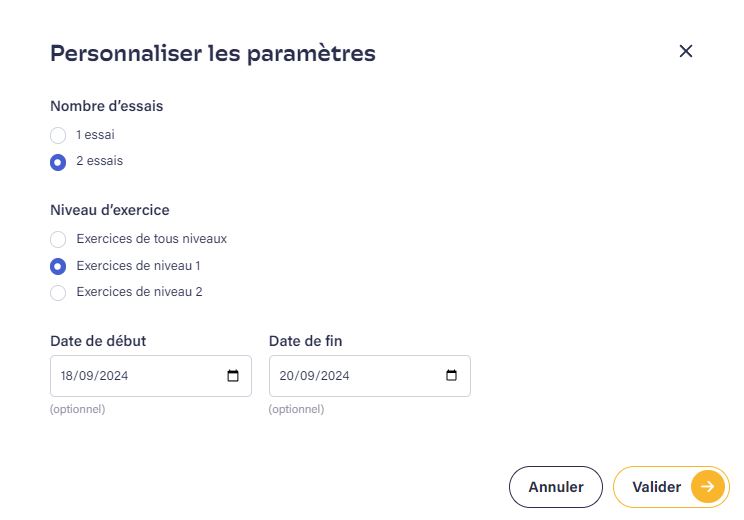Screen dimensions: 744x520
Task: Choose Exercices de niveau 2
Action: point(58,293)
